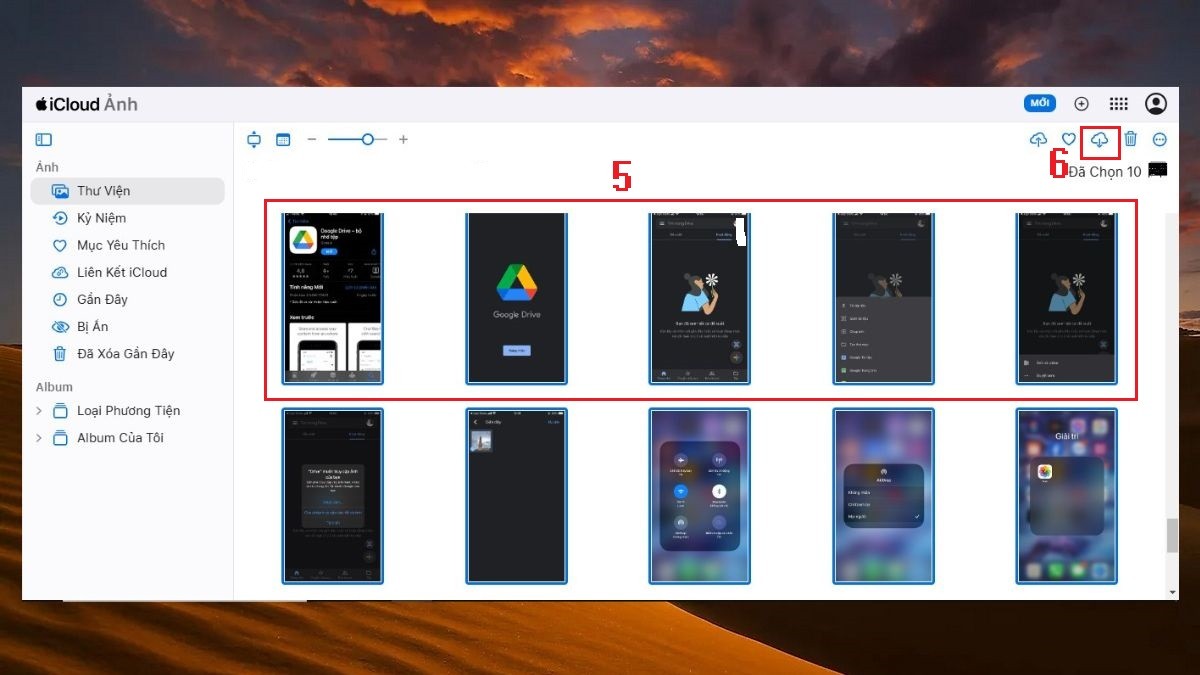Select the Google Drive logo screenshot thumbnail
The image size is (1200, 675).
(x=516, y=297)
